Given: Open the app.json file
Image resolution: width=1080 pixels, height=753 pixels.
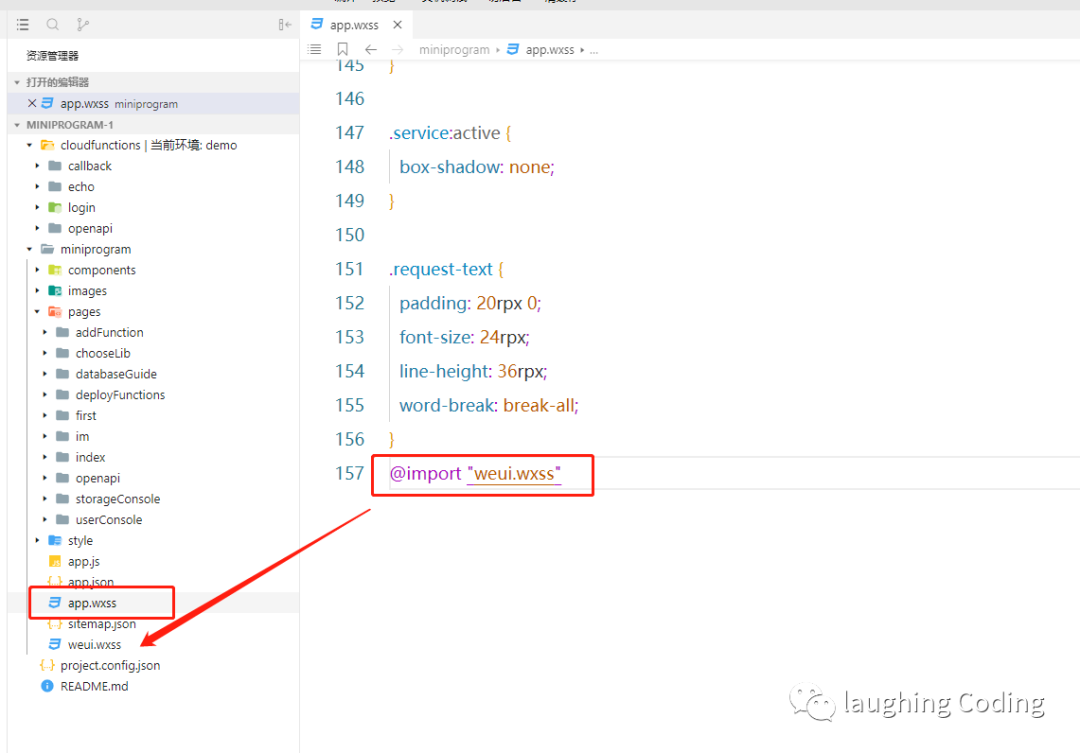Looking at the screenshot, I should (x=91, y=582).
